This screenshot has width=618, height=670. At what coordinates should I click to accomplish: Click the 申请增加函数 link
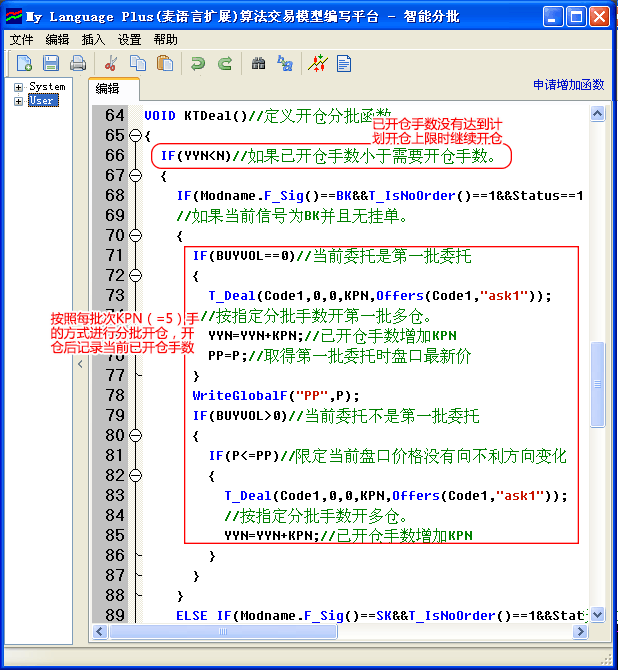point(568,85)
